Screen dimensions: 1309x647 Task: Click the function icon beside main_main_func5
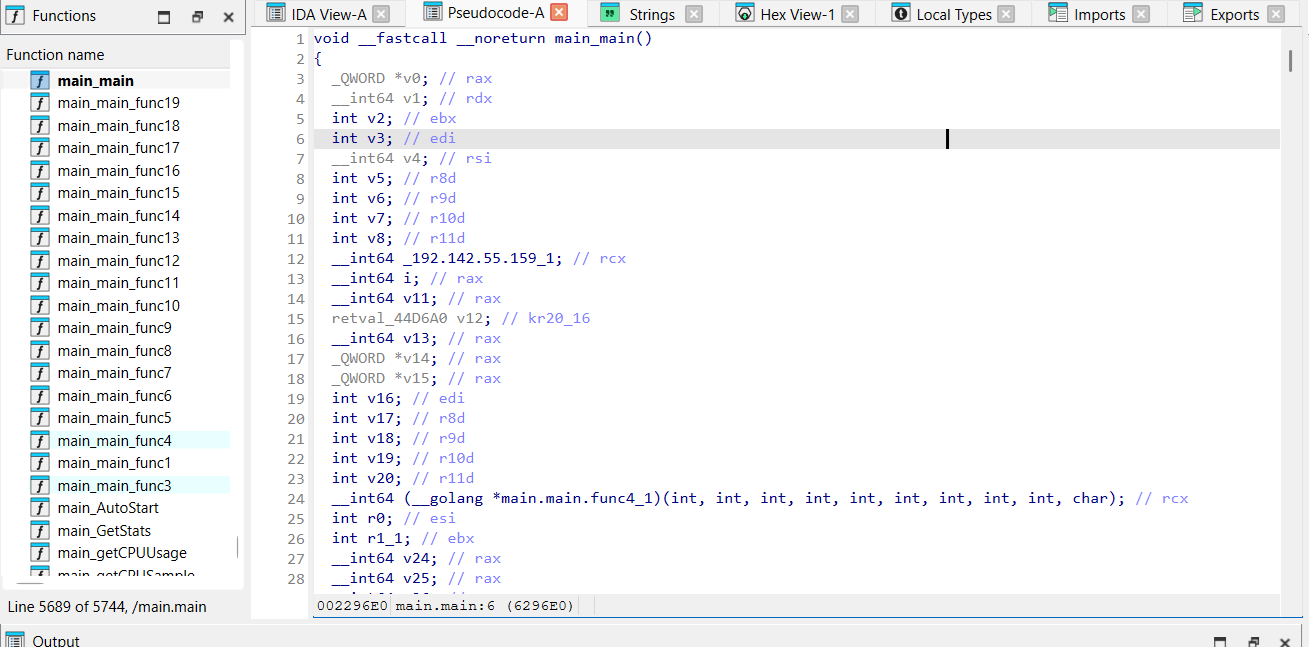40,418
